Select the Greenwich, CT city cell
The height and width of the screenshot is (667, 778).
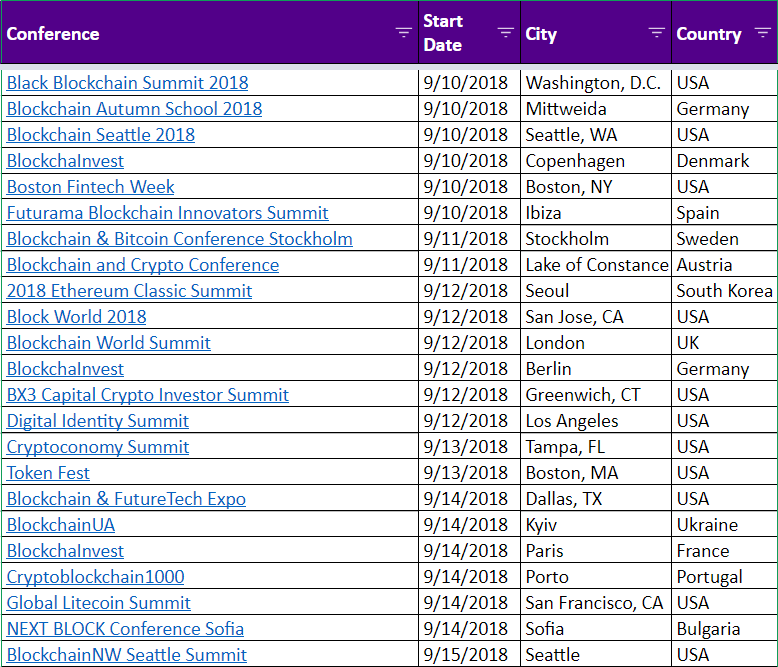pyautogui.click(x=596, y=395)
